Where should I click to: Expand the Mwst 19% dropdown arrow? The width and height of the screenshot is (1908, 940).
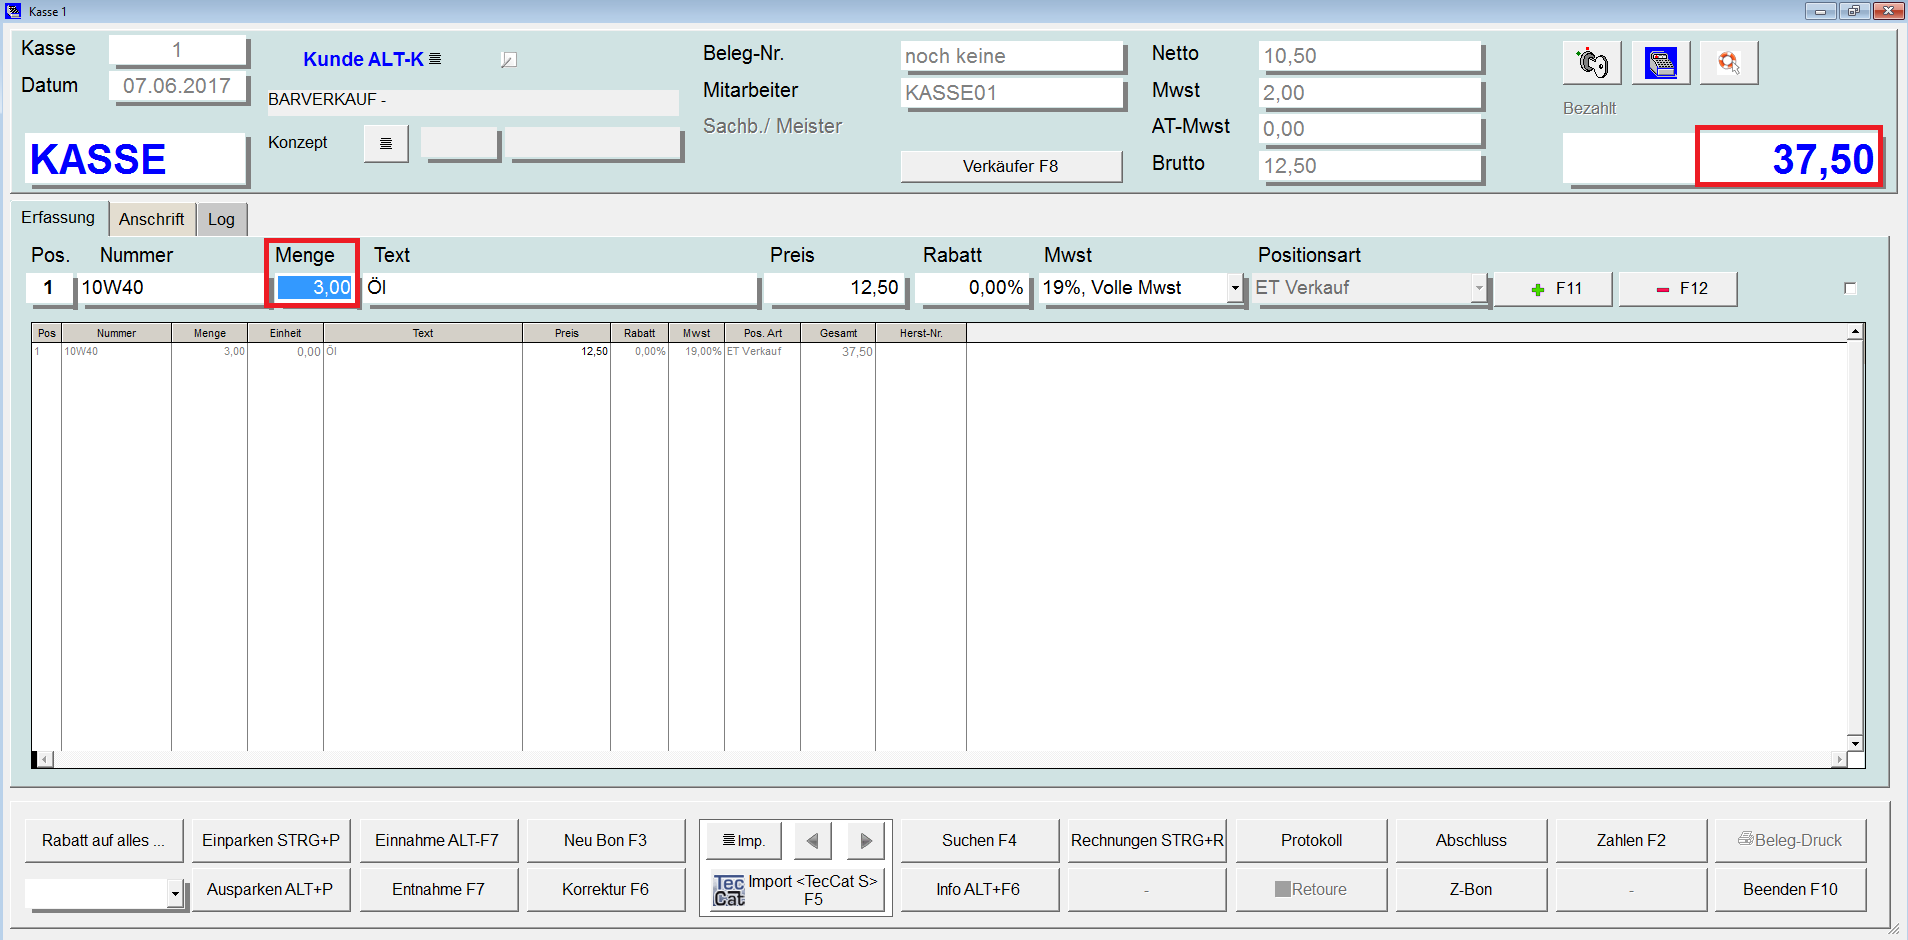coord(1235,288)
